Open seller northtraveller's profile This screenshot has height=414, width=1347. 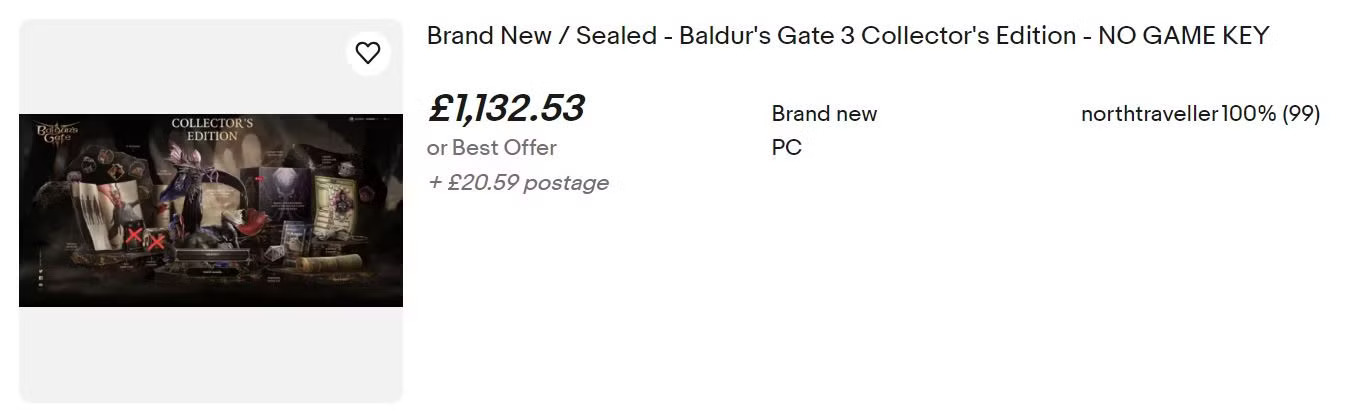[1148, 114]
